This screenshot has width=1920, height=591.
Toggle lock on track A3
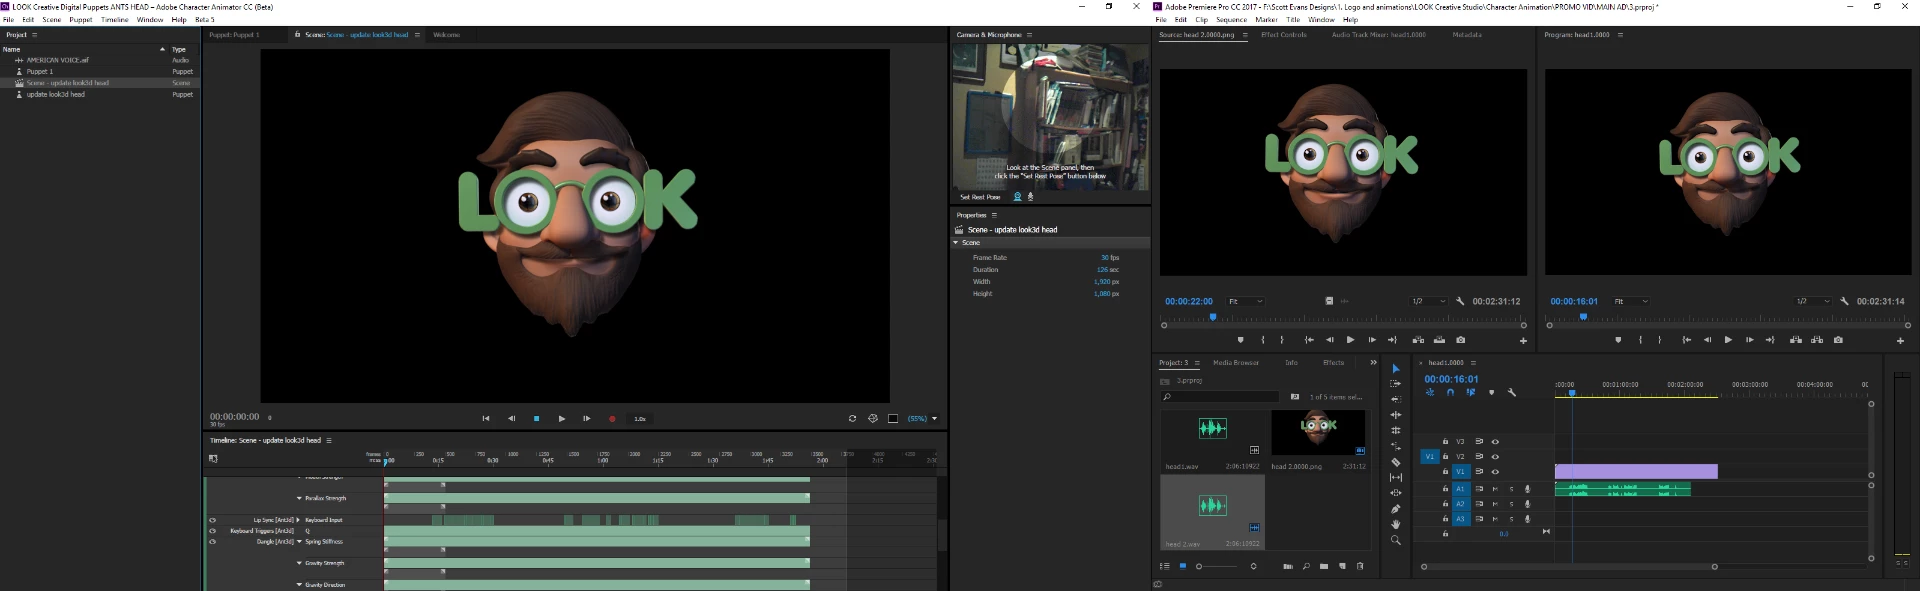1445,519
